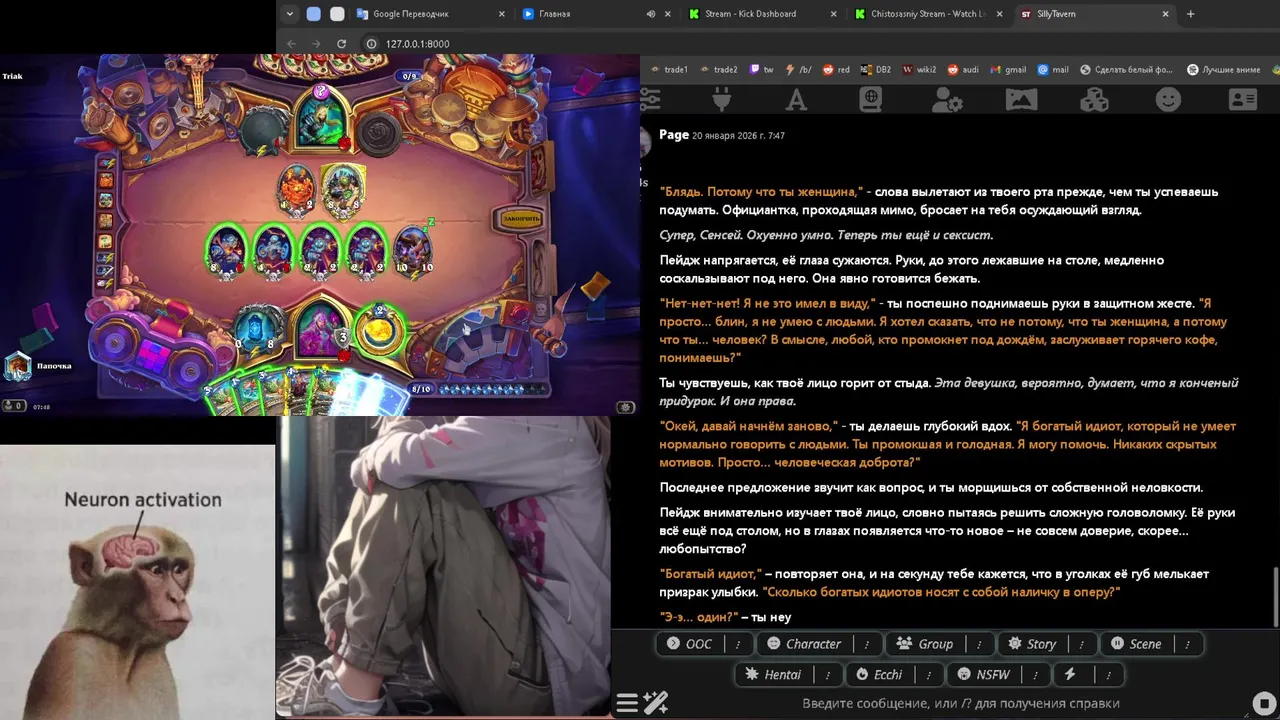1280x720 pixels.
Task: Click the Neuron activation monkey image
Action: coord(137,582)
